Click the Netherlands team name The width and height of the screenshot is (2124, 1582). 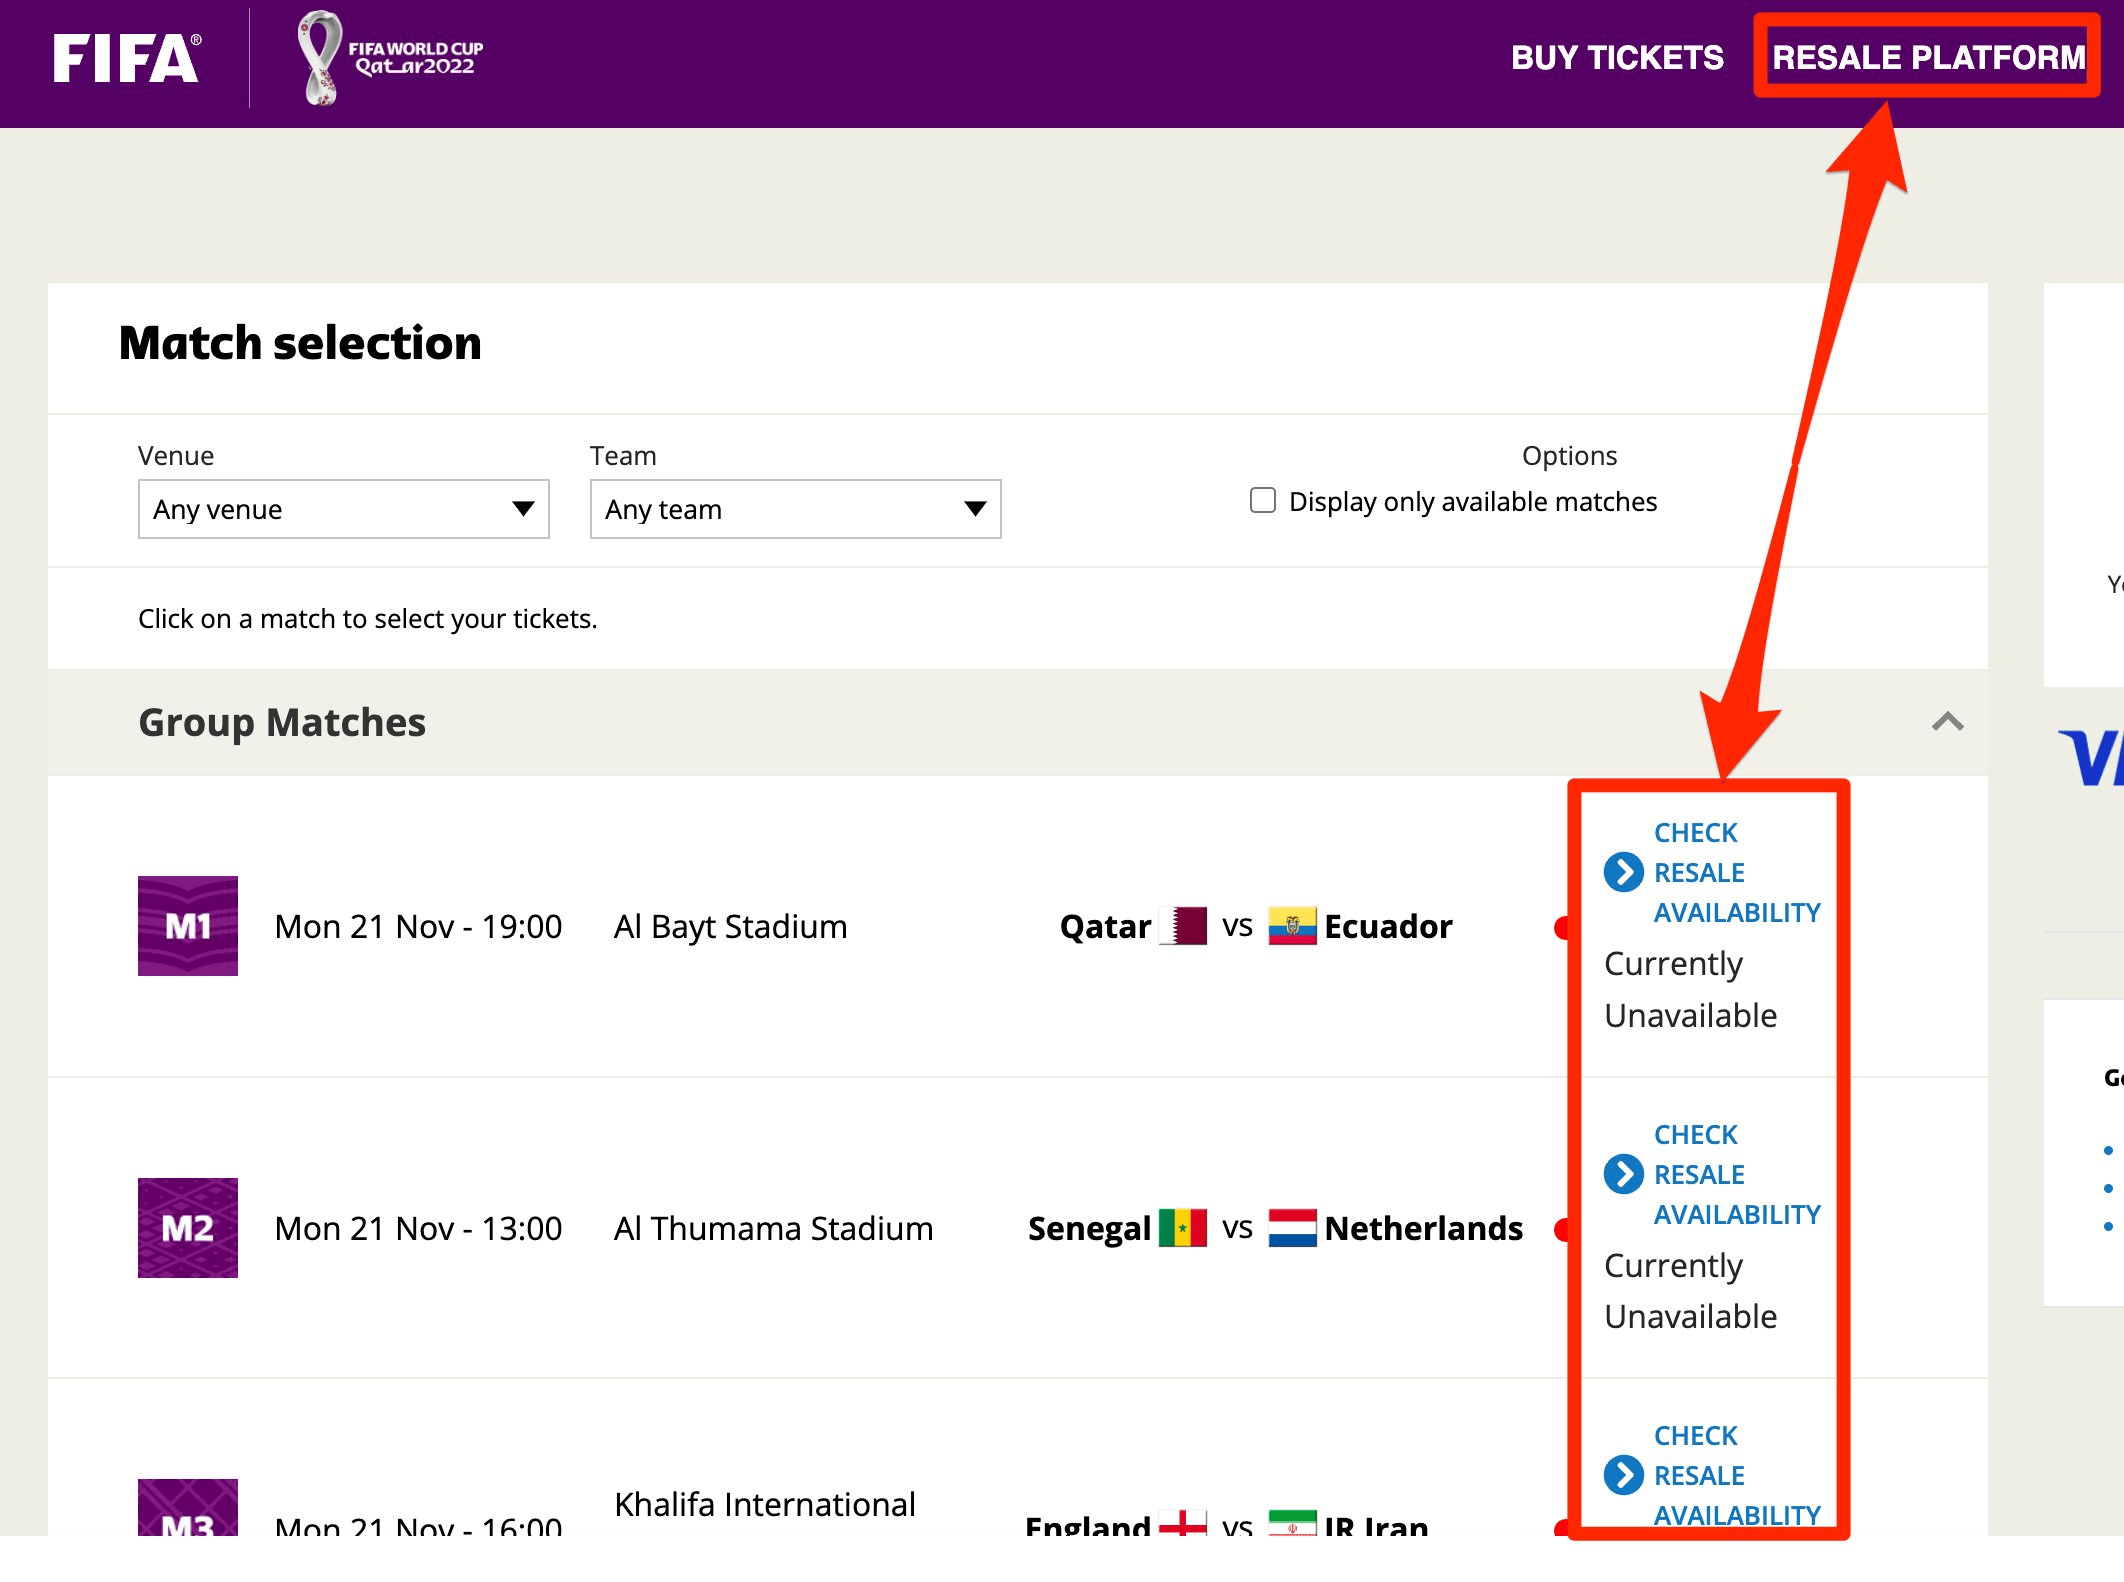[x=1424, y=1229]
